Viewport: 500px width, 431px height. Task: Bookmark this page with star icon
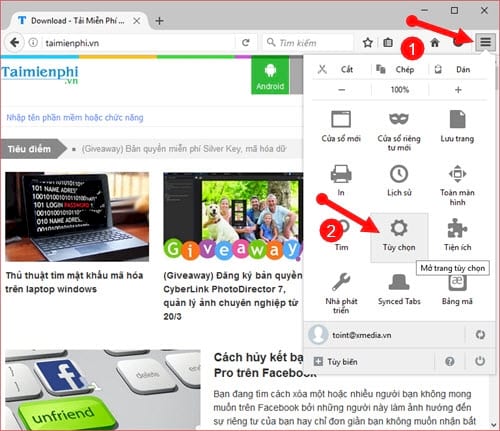pyautogui.click(x=368, y=43)
